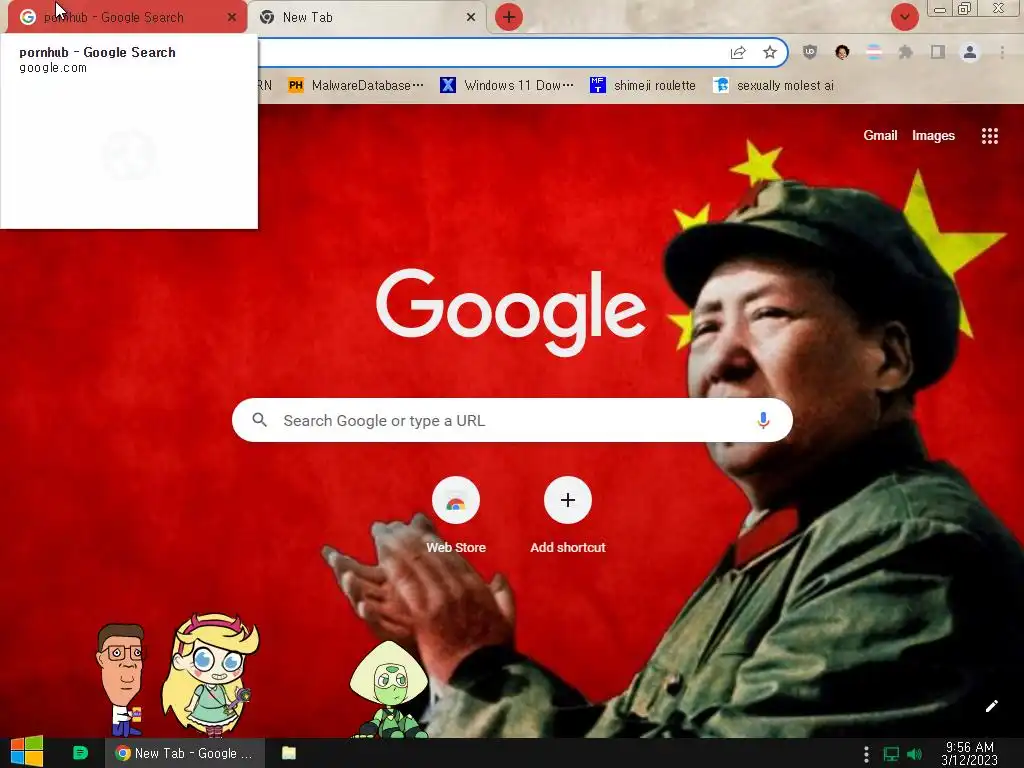Open the round portrait avatar extension icon
Viewport: 1024px width, 768px height.
(x=842, y=52)
